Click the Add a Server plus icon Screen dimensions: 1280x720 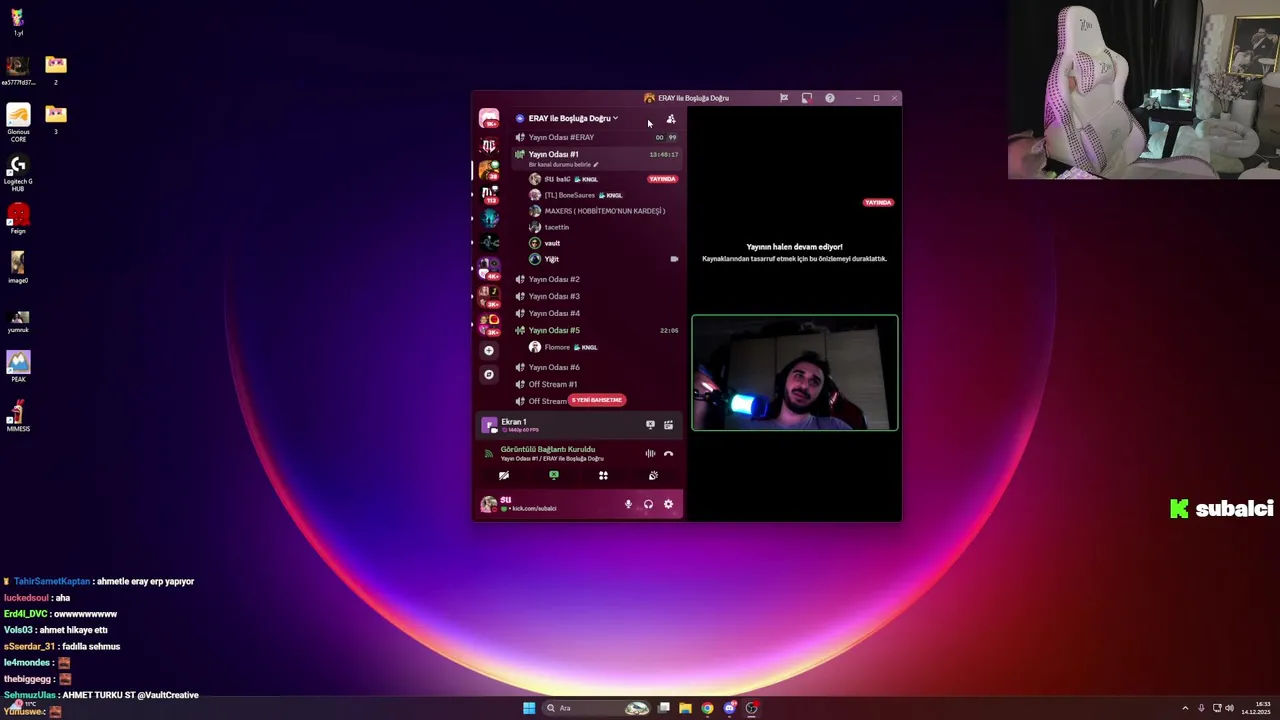pos(488,350)
